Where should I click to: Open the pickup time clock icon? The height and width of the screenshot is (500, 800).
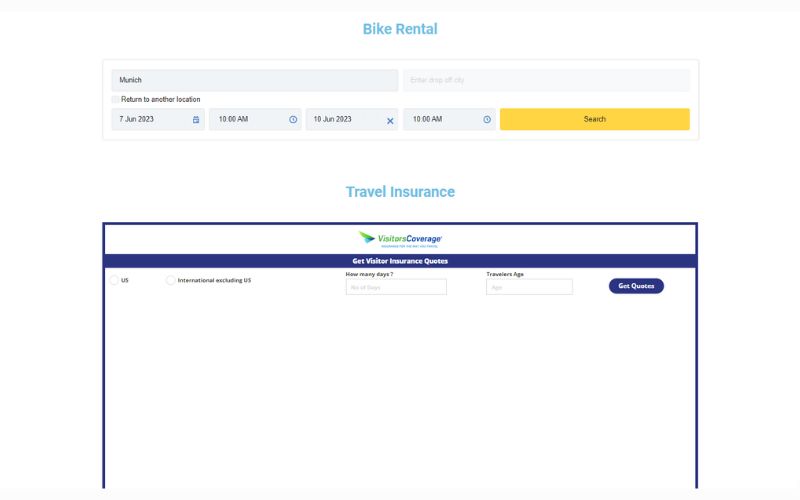(293, 119)
